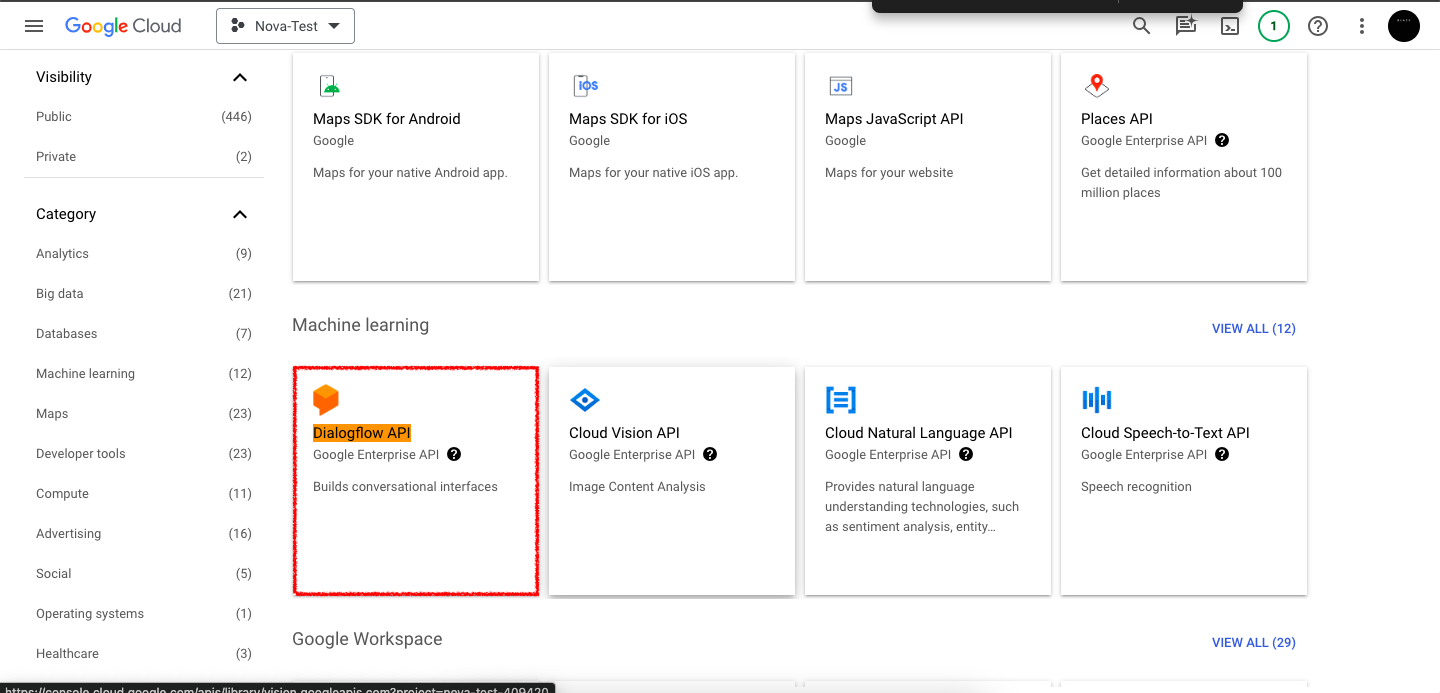The width and height of the screenshot is (1440, 693).
Task: Filter APIs by Private visibility
Action: (x=55, y=156)
